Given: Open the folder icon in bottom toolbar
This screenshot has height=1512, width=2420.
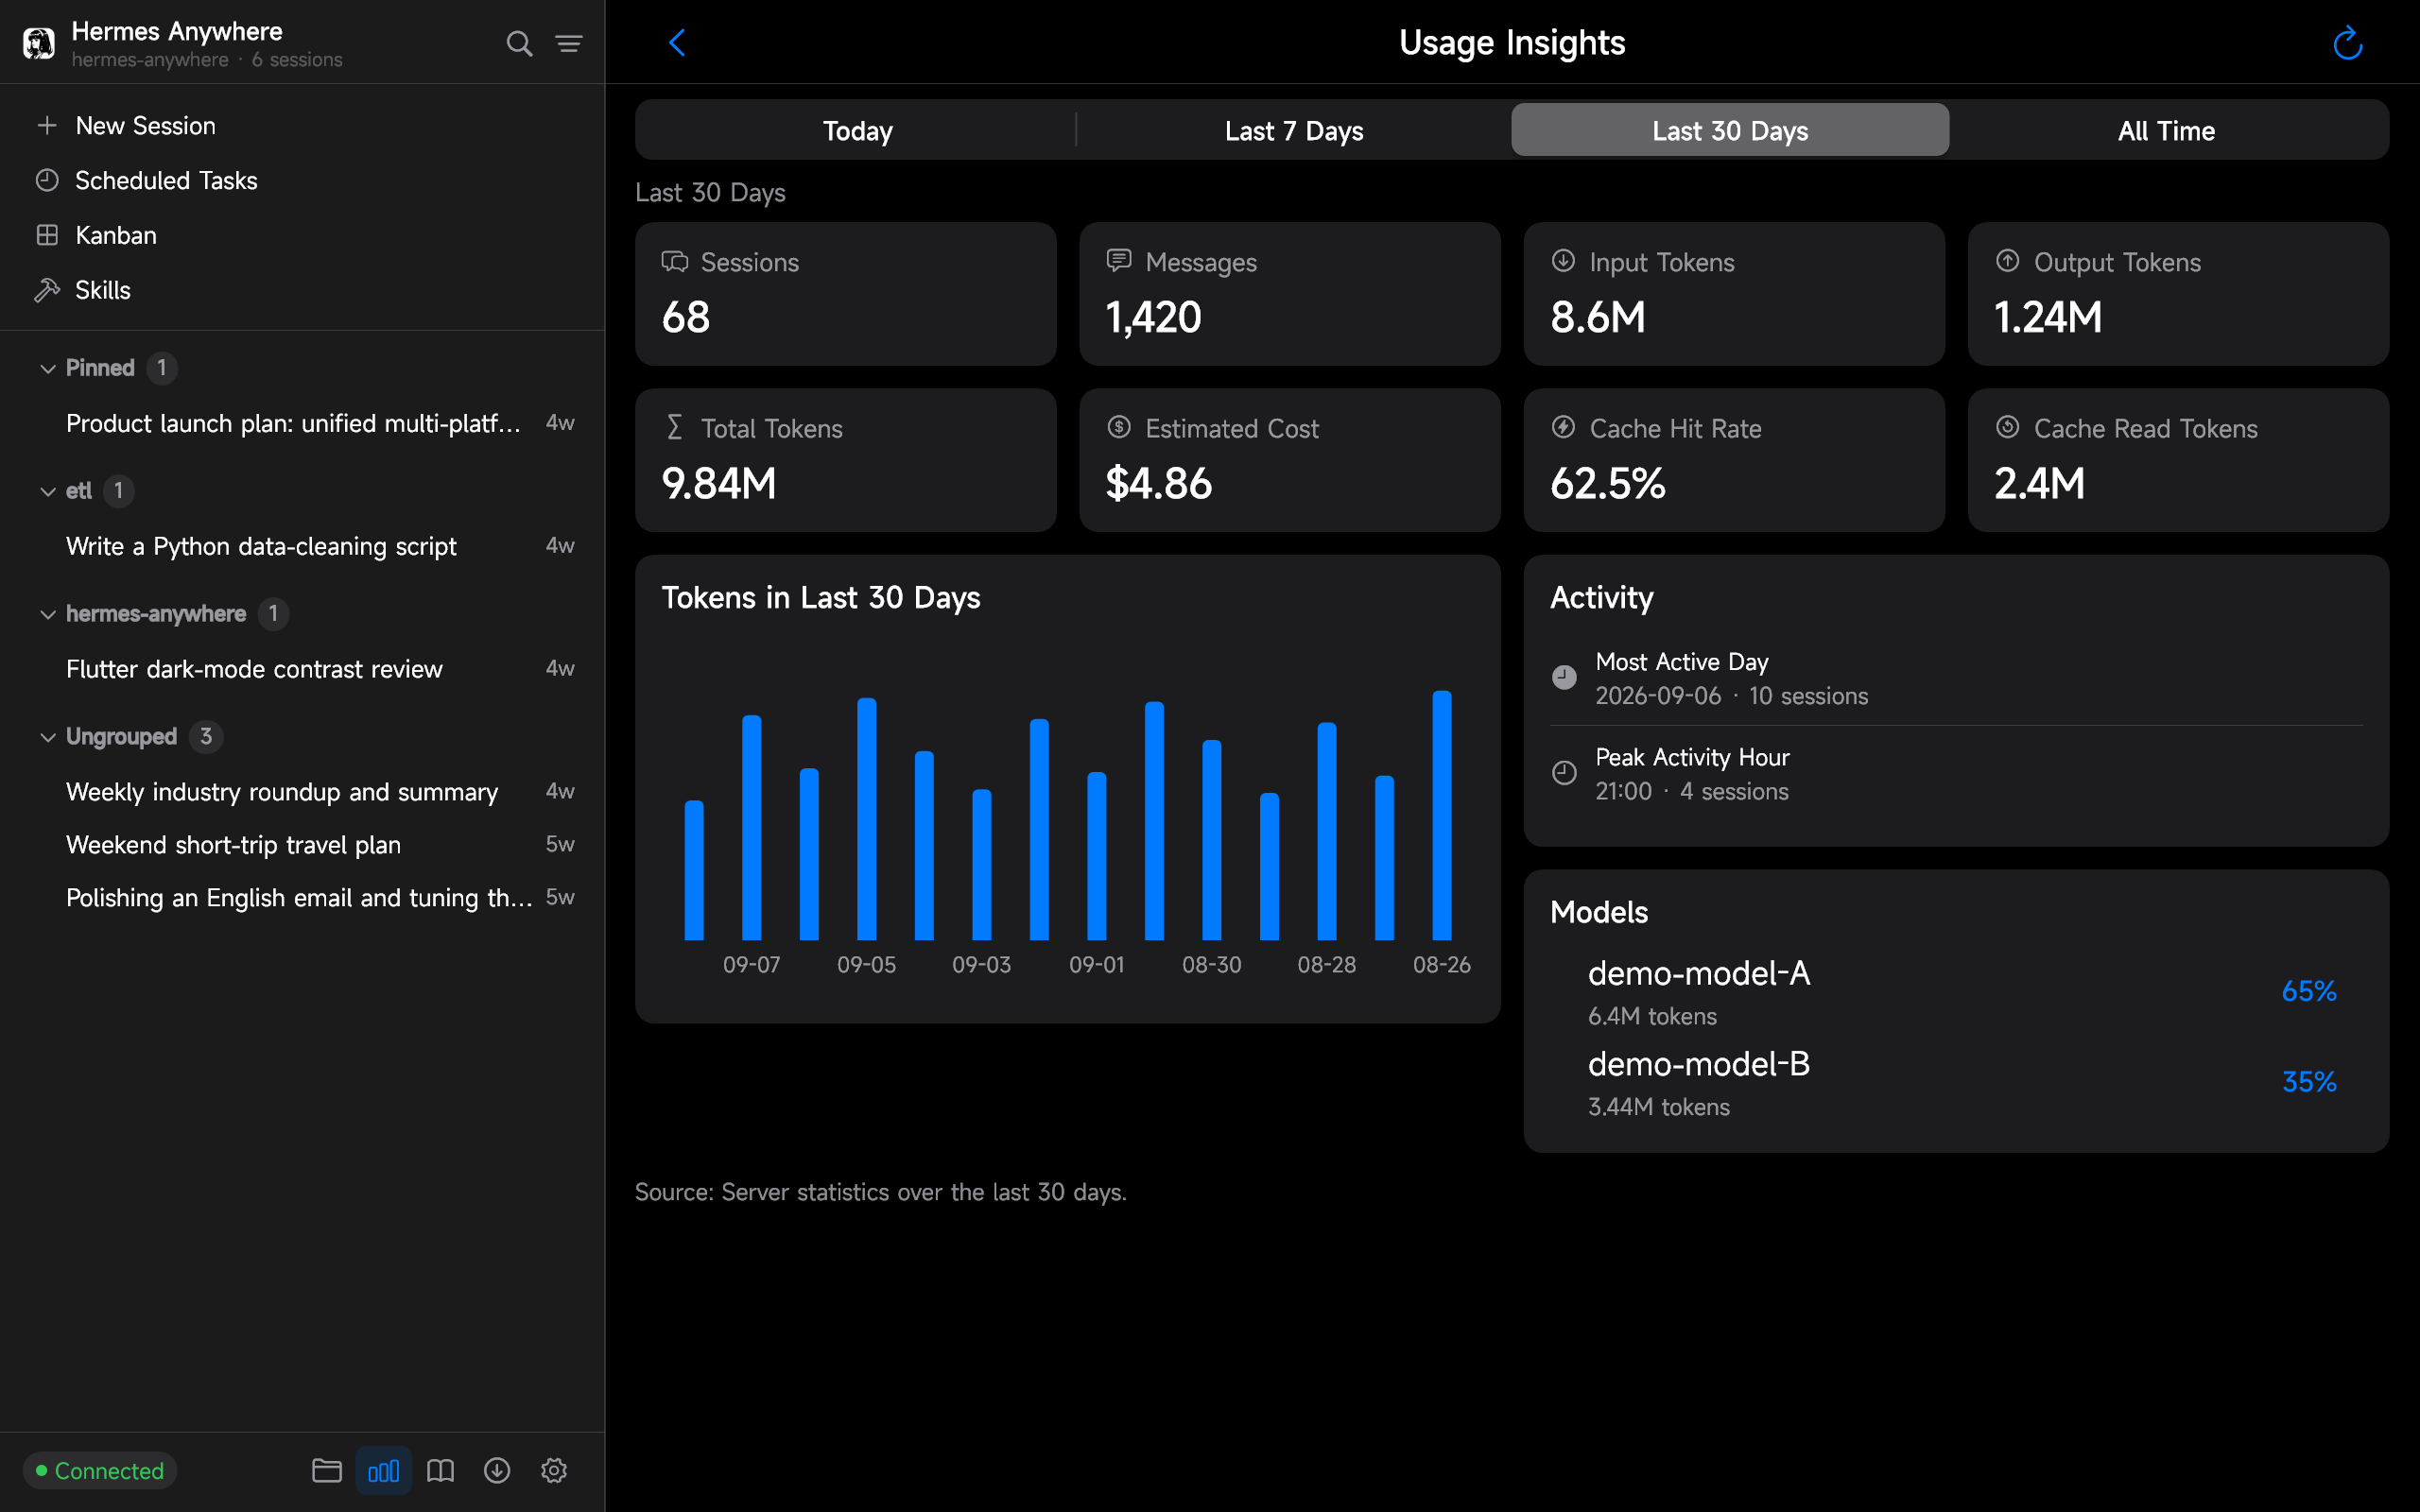Looking at the screenshot, I should (x=327, y=1470).
